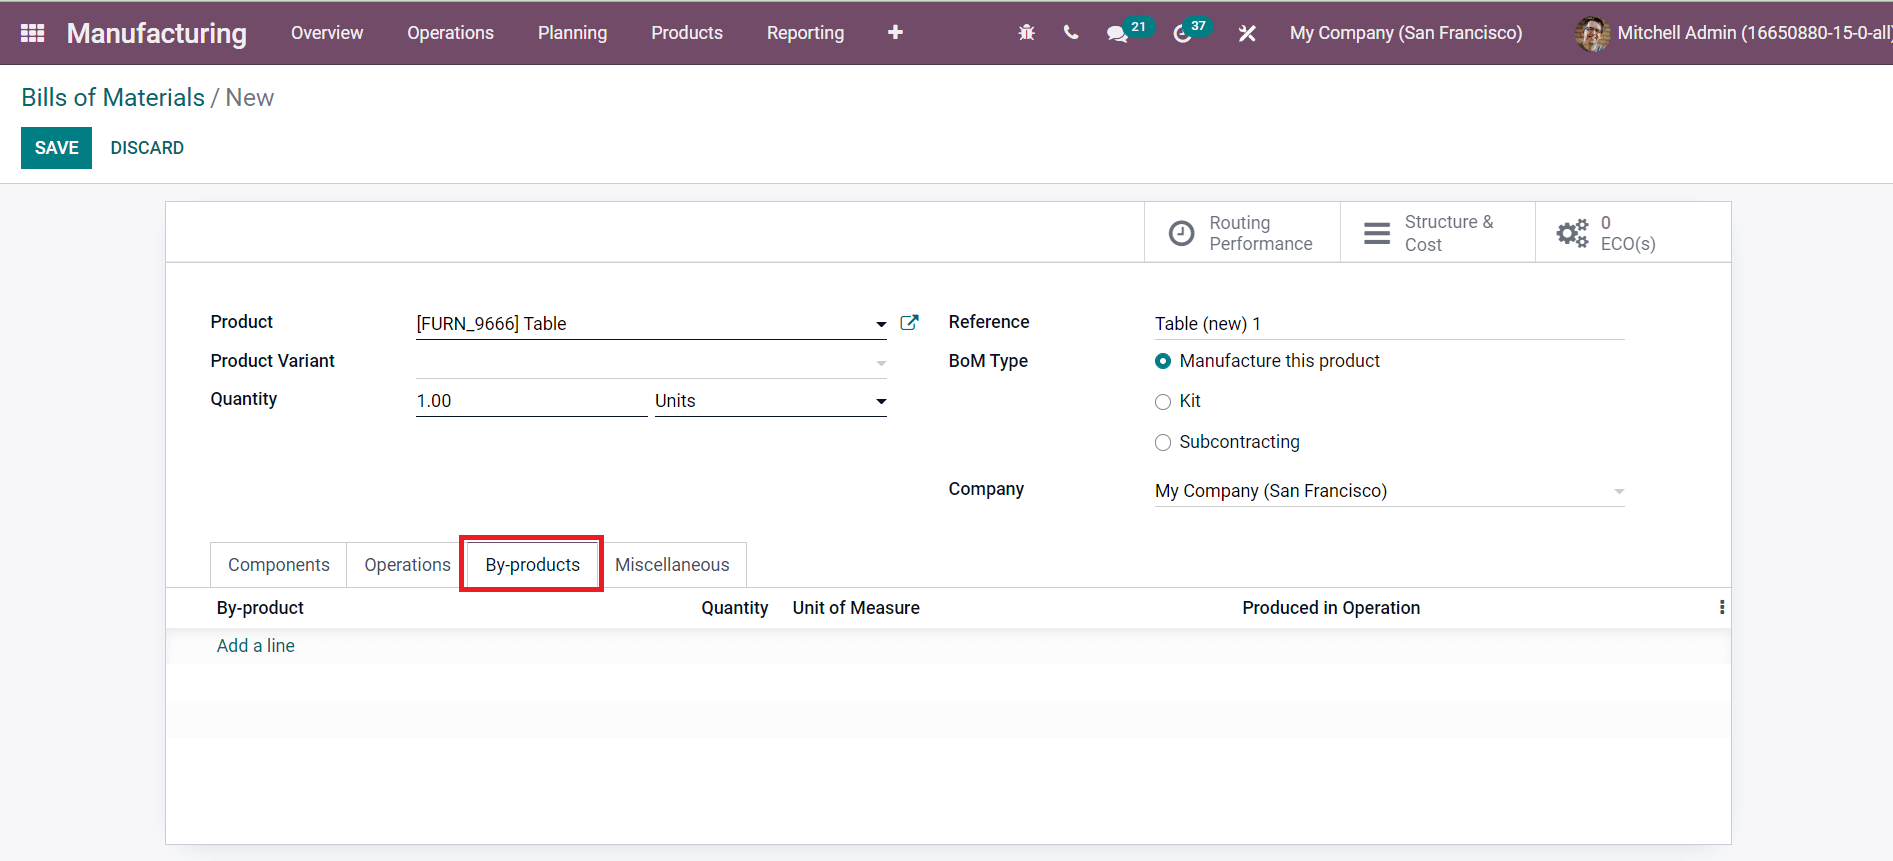Open the debug bug icon menu

[1026, 33]
